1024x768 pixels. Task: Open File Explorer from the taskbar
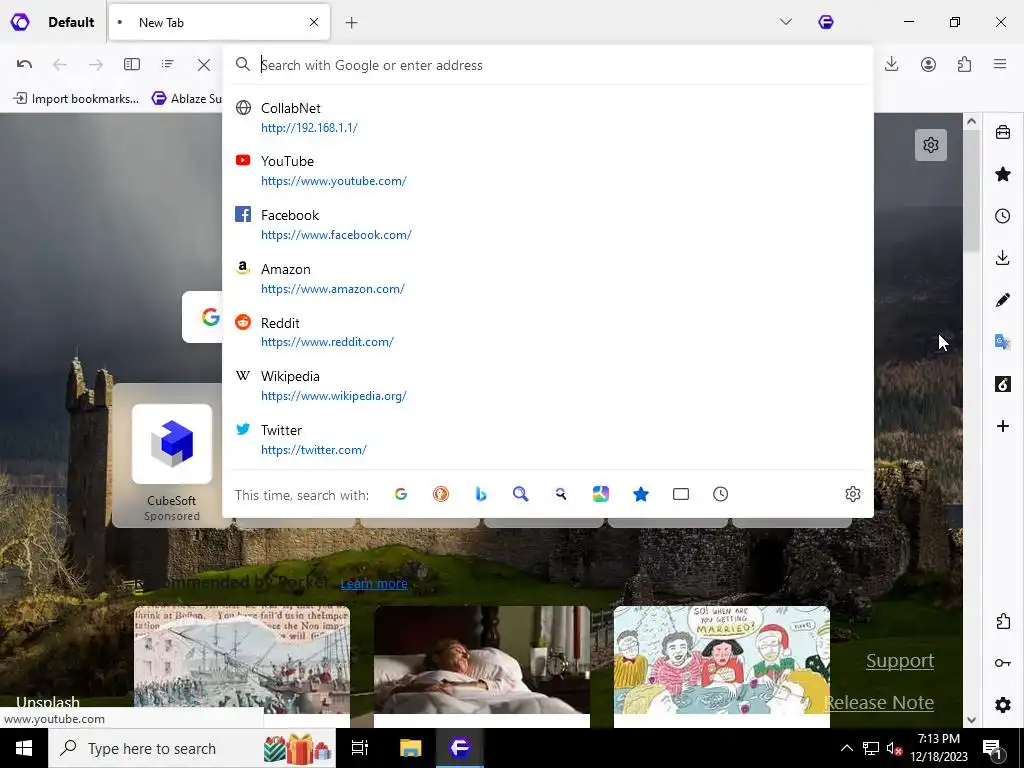click(x=410, y=748)
